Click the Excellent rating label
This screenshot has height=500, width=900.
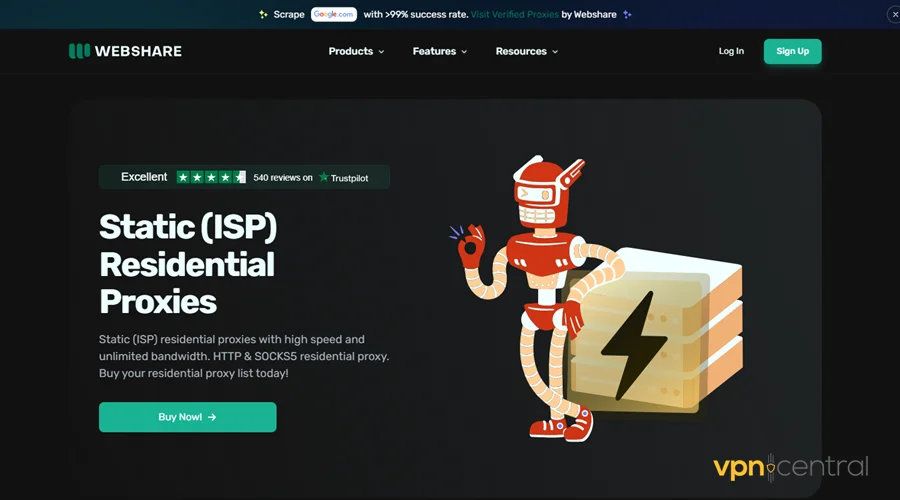144,177
